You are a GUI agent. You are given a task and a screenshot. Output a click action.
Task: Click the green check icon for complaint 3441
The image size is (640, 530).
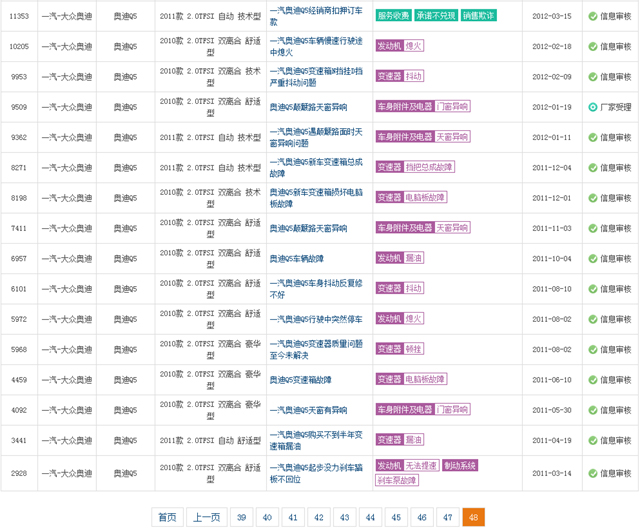[x=593, y=441]
